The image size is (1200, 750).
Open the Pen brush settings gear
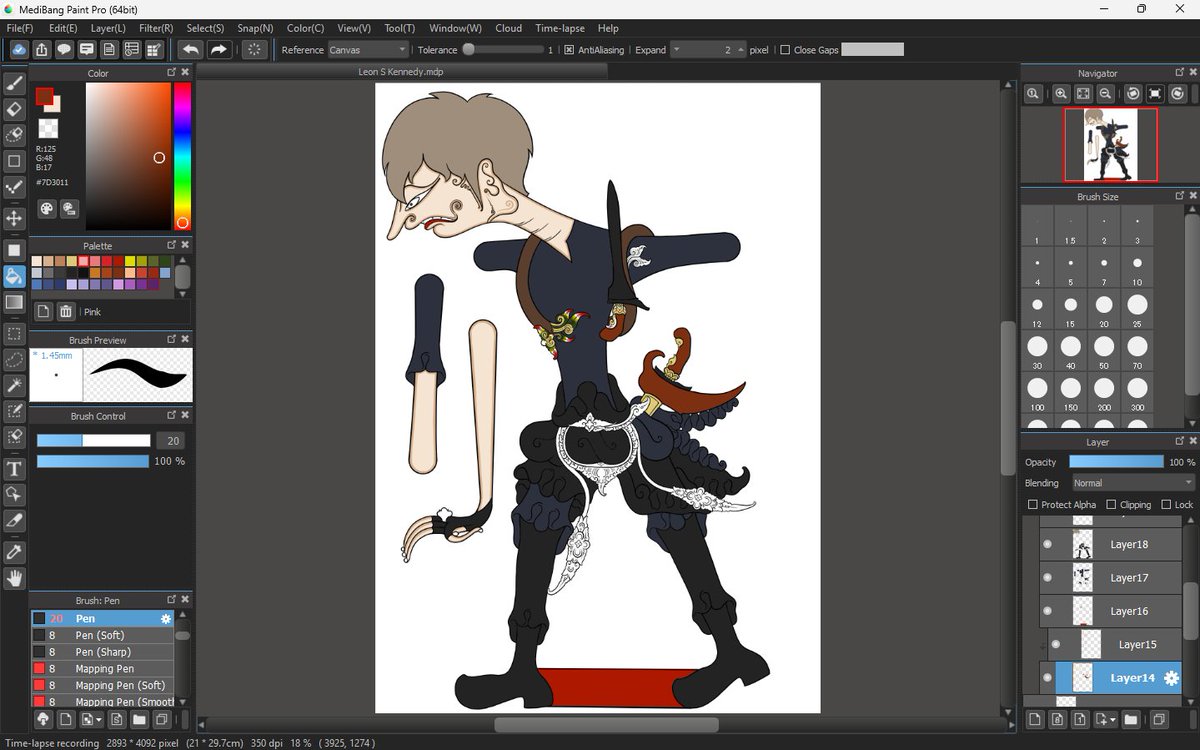pos(166,619)
